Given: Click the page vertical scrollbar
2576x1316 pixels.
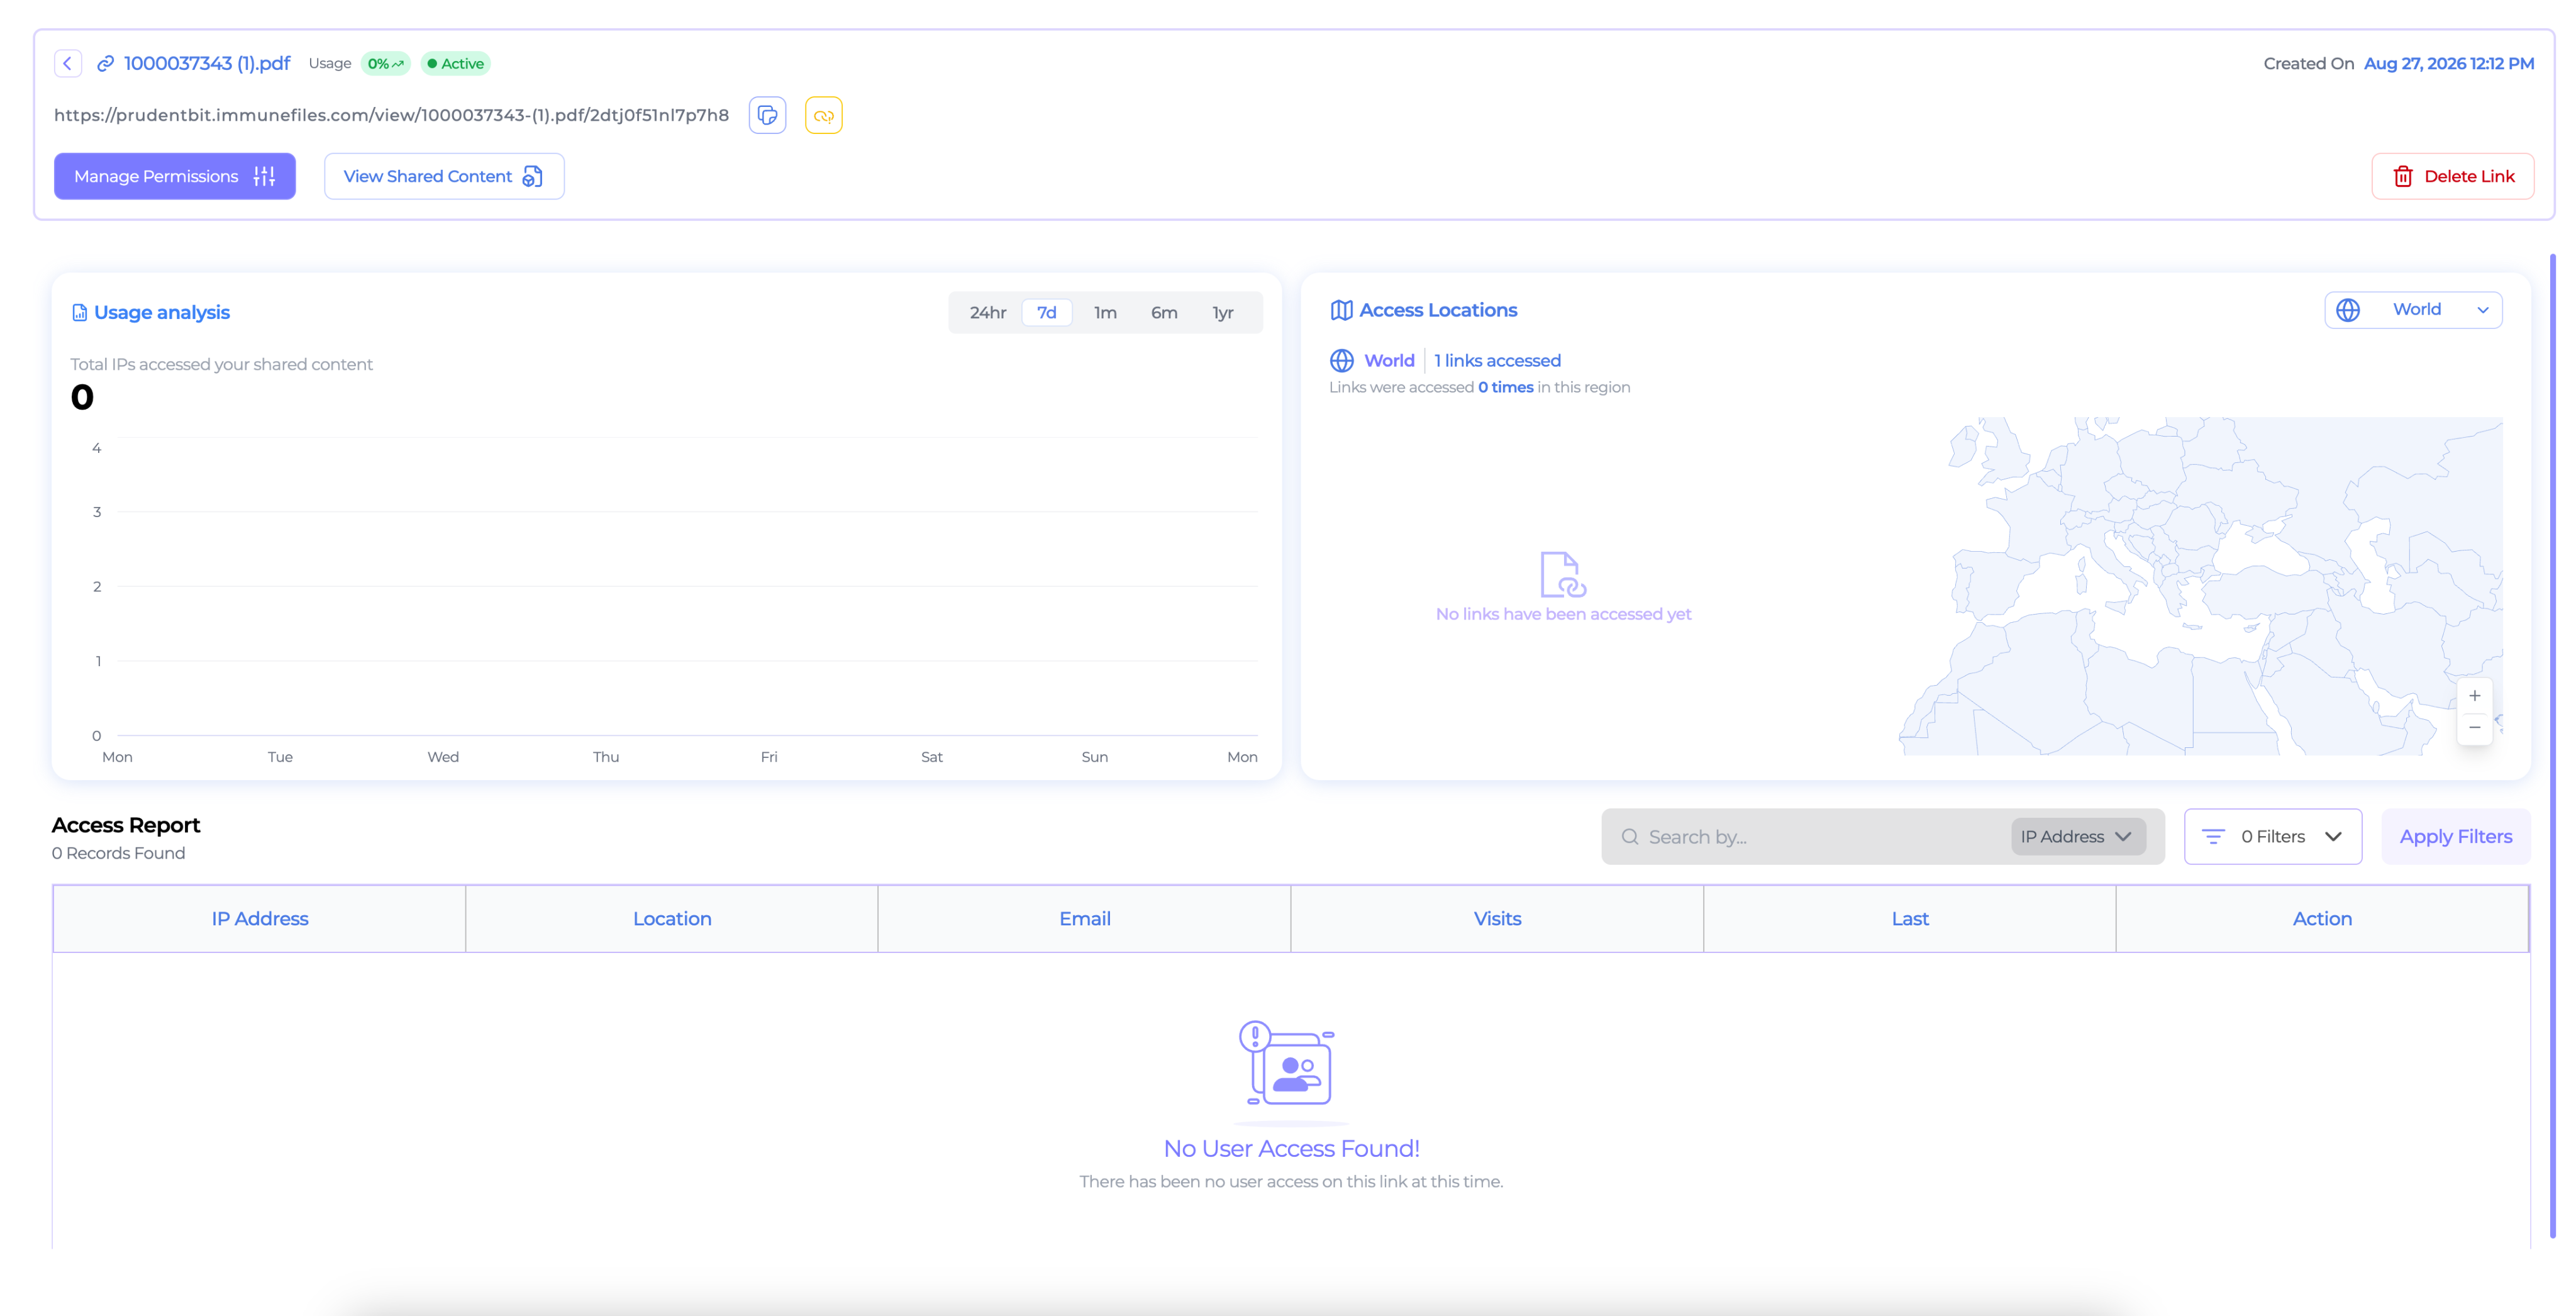Looking at the screenshot, I should 2552,745.
